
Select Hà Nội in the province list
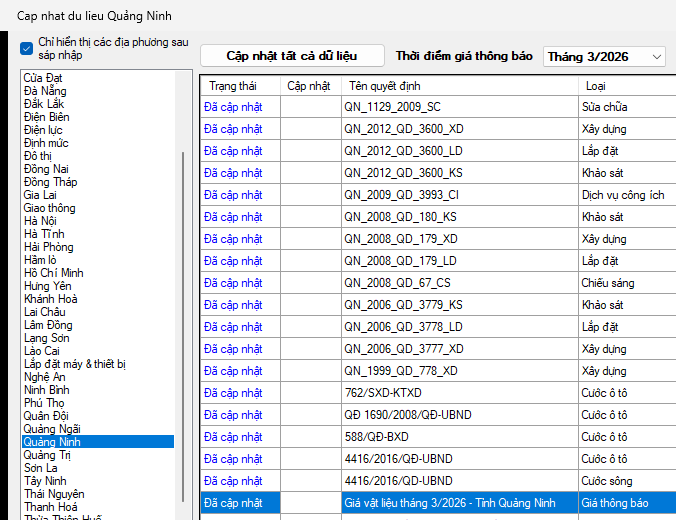(x=40, y=221)
